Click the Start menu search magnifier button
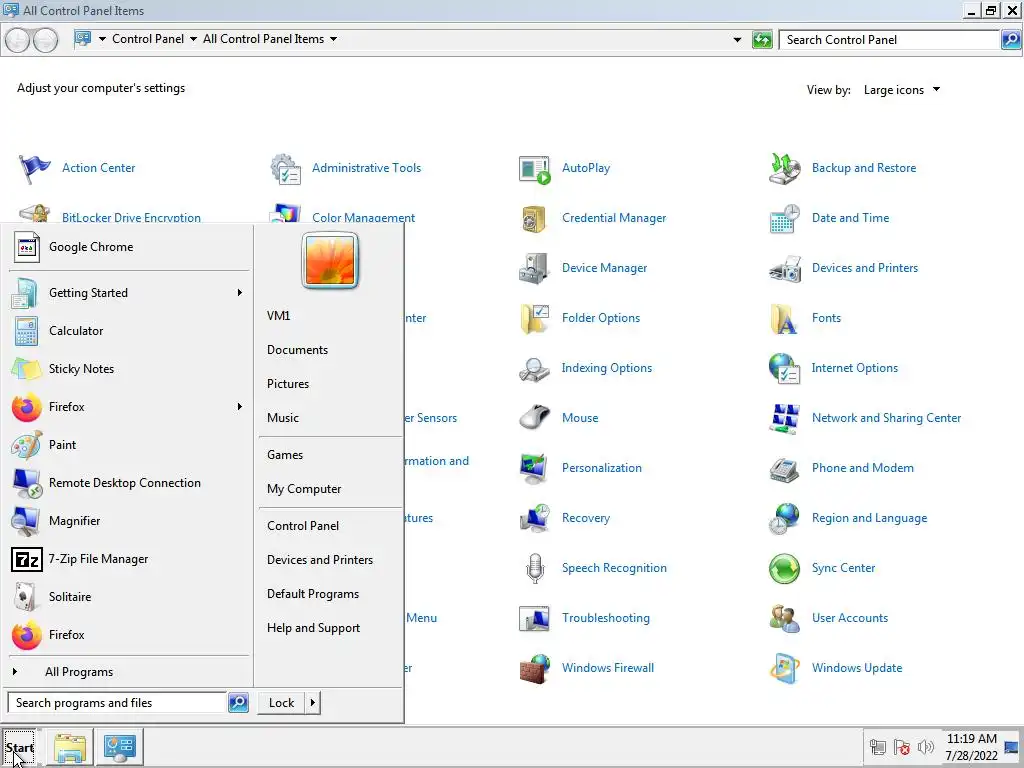1024x768 pixels. (238, 703)
